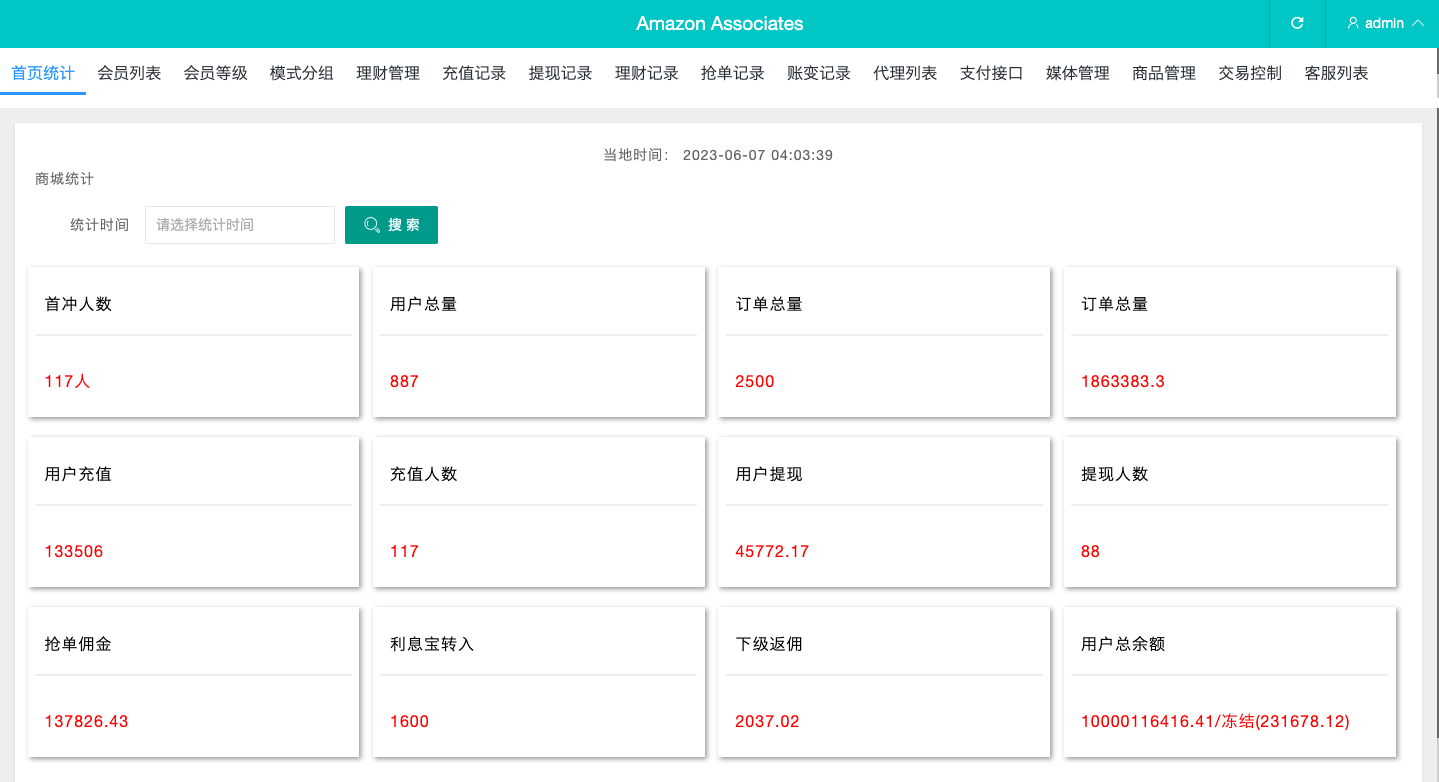Open the 支付接口 tab

click(x=991, y=73)
